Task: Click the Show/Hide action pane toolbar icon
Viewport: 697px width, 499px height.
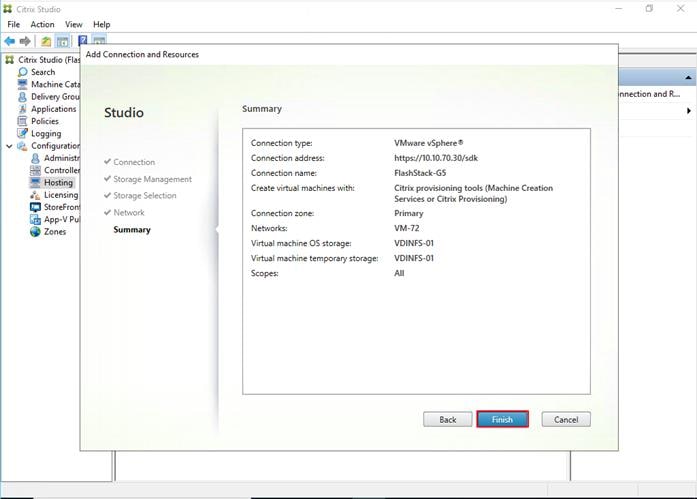Action: coord(99,40)
